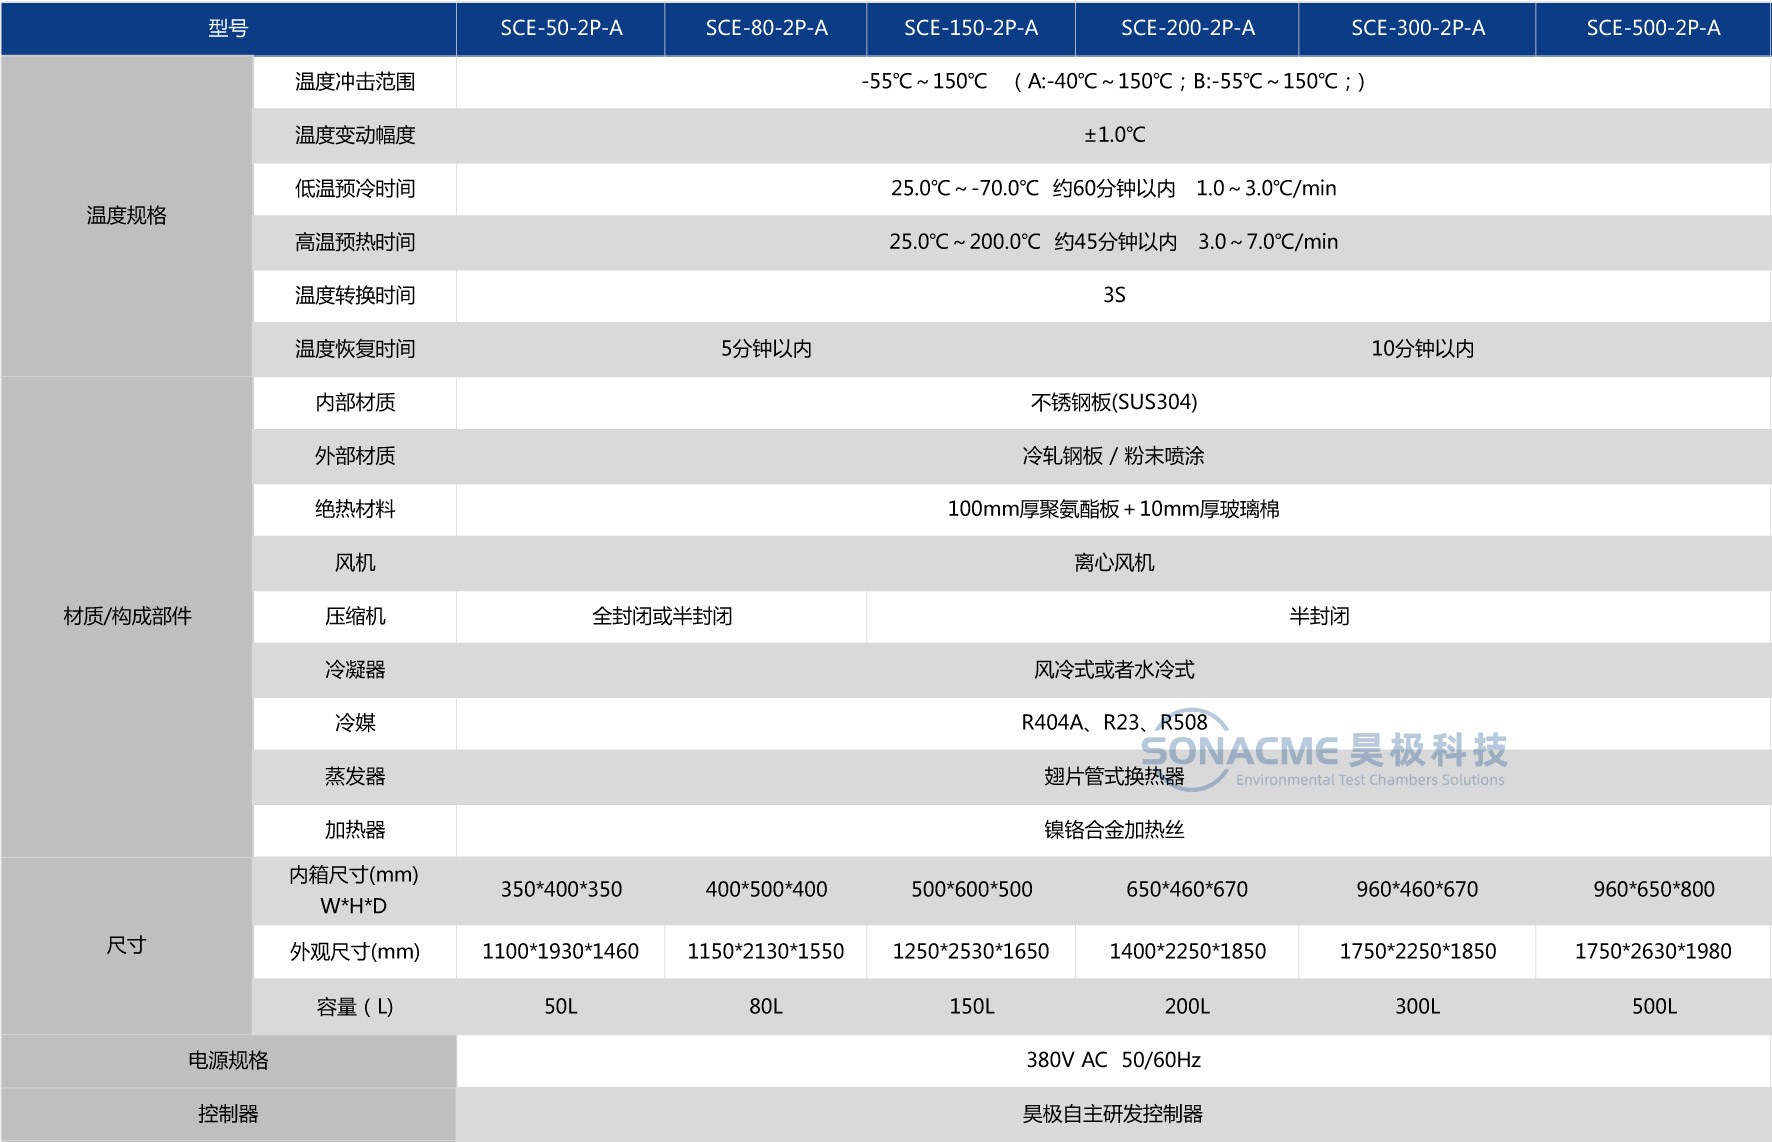Click the R404A、R23、R508 refrigerant text
This screenshot has height=1142, width=1772.
click(x=1113, y=722)
